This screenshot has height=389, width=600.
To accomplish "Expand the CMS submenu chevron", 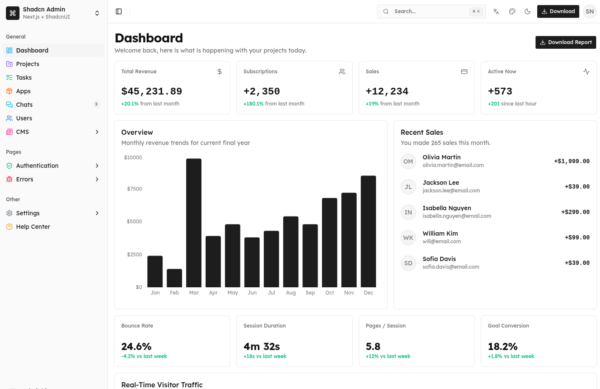I will (x=97, y=132).
